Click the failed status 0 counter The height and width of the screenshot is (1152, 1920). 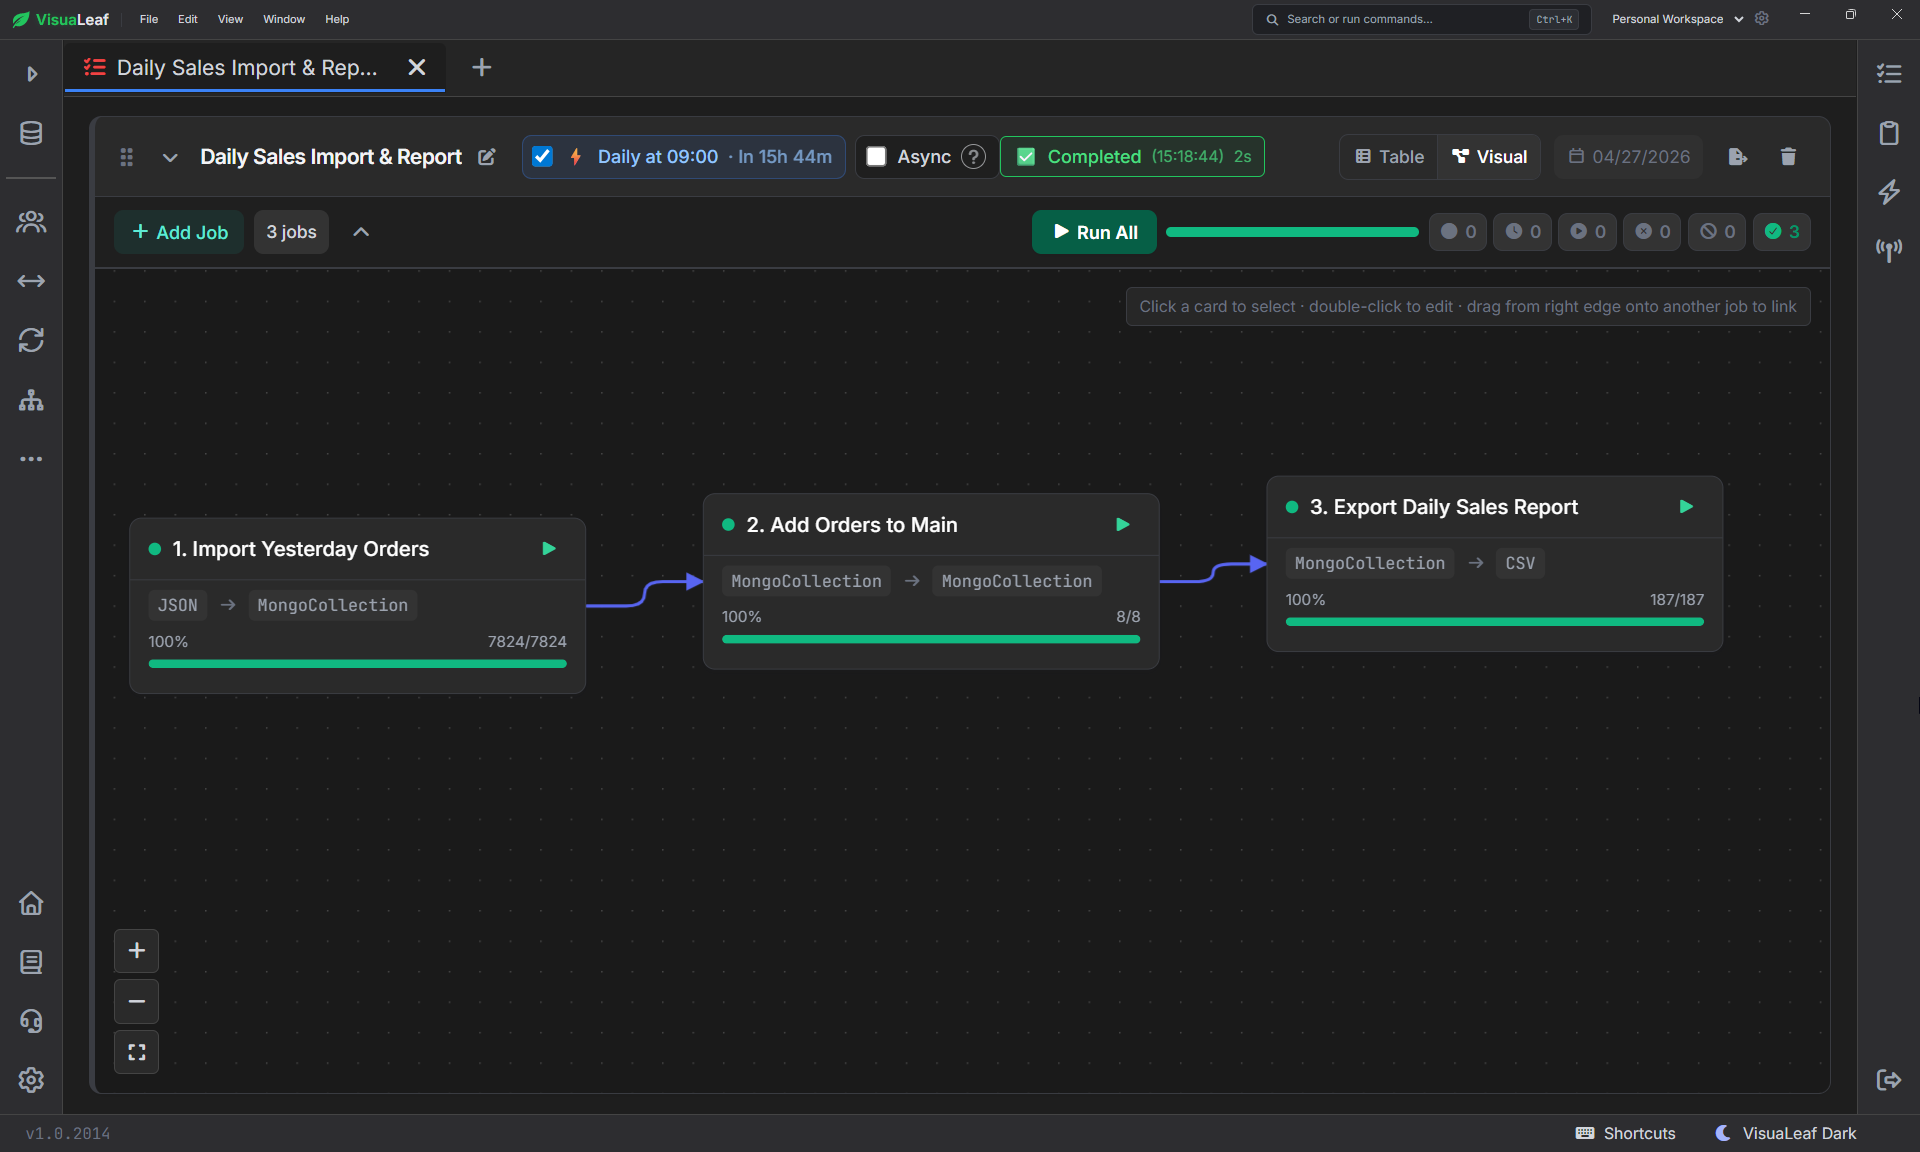point(1652,232)
